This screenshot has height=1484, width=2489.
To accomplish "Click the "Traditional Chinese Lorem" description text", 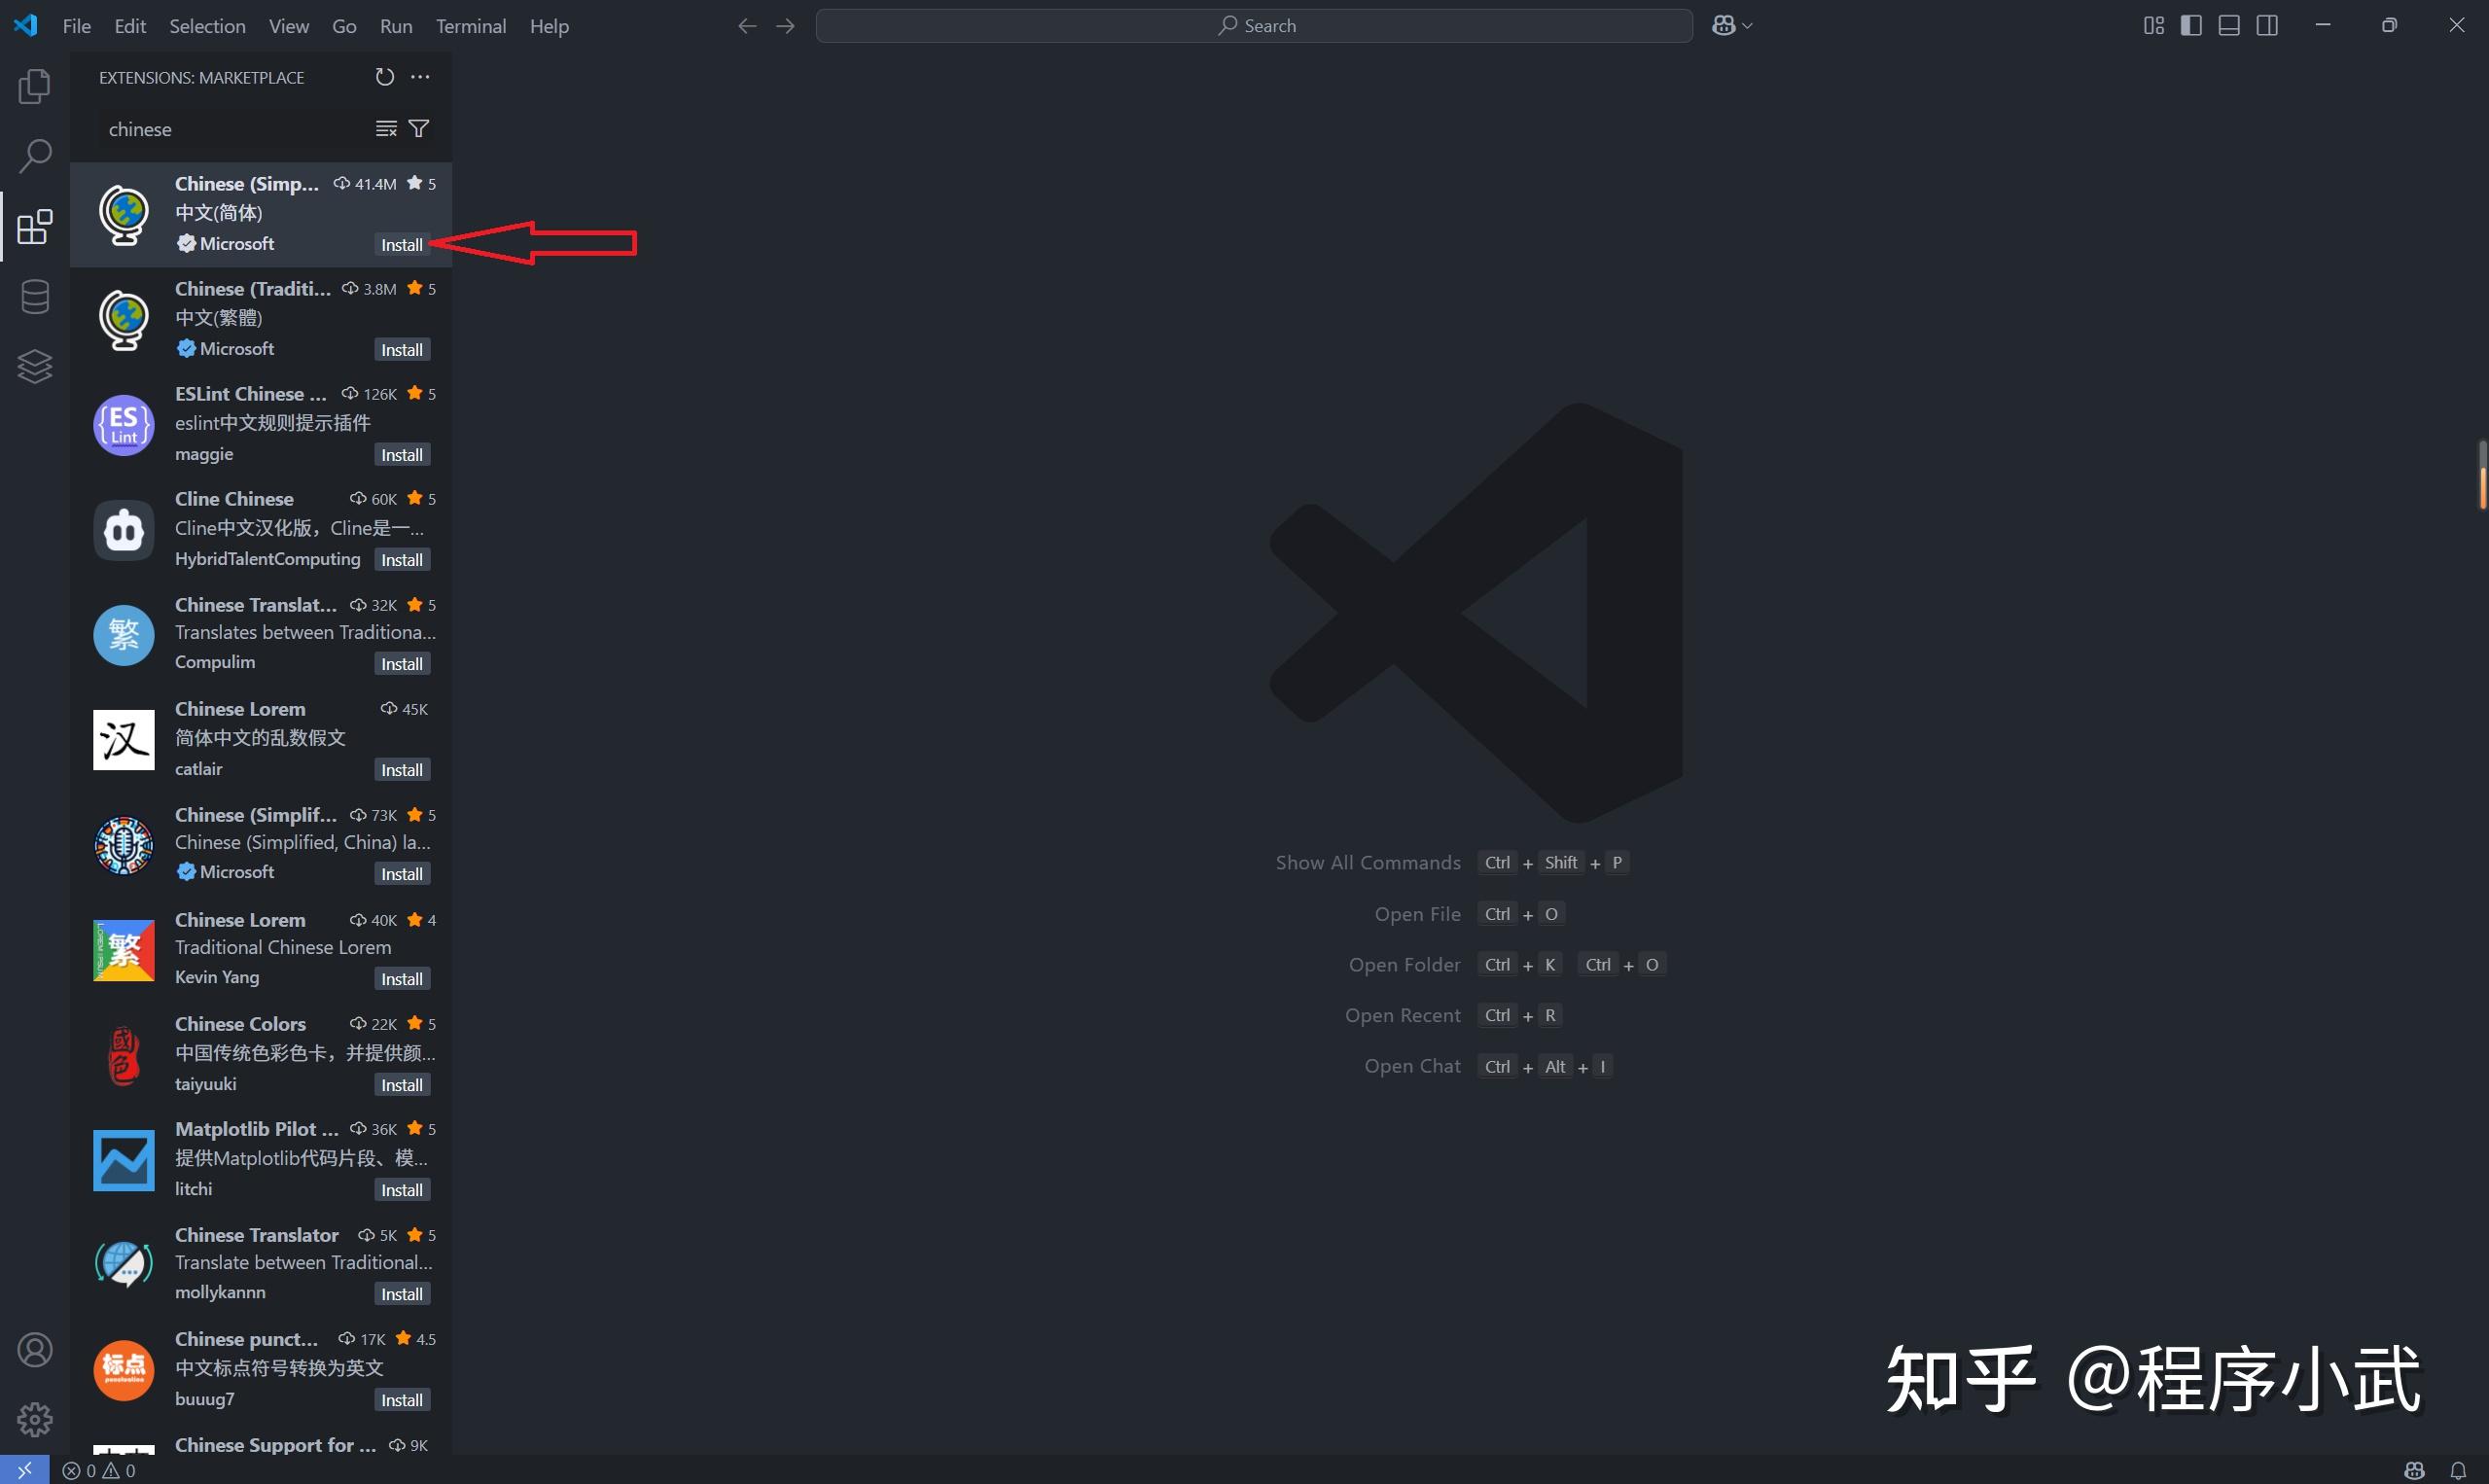I will coord(283,947).
